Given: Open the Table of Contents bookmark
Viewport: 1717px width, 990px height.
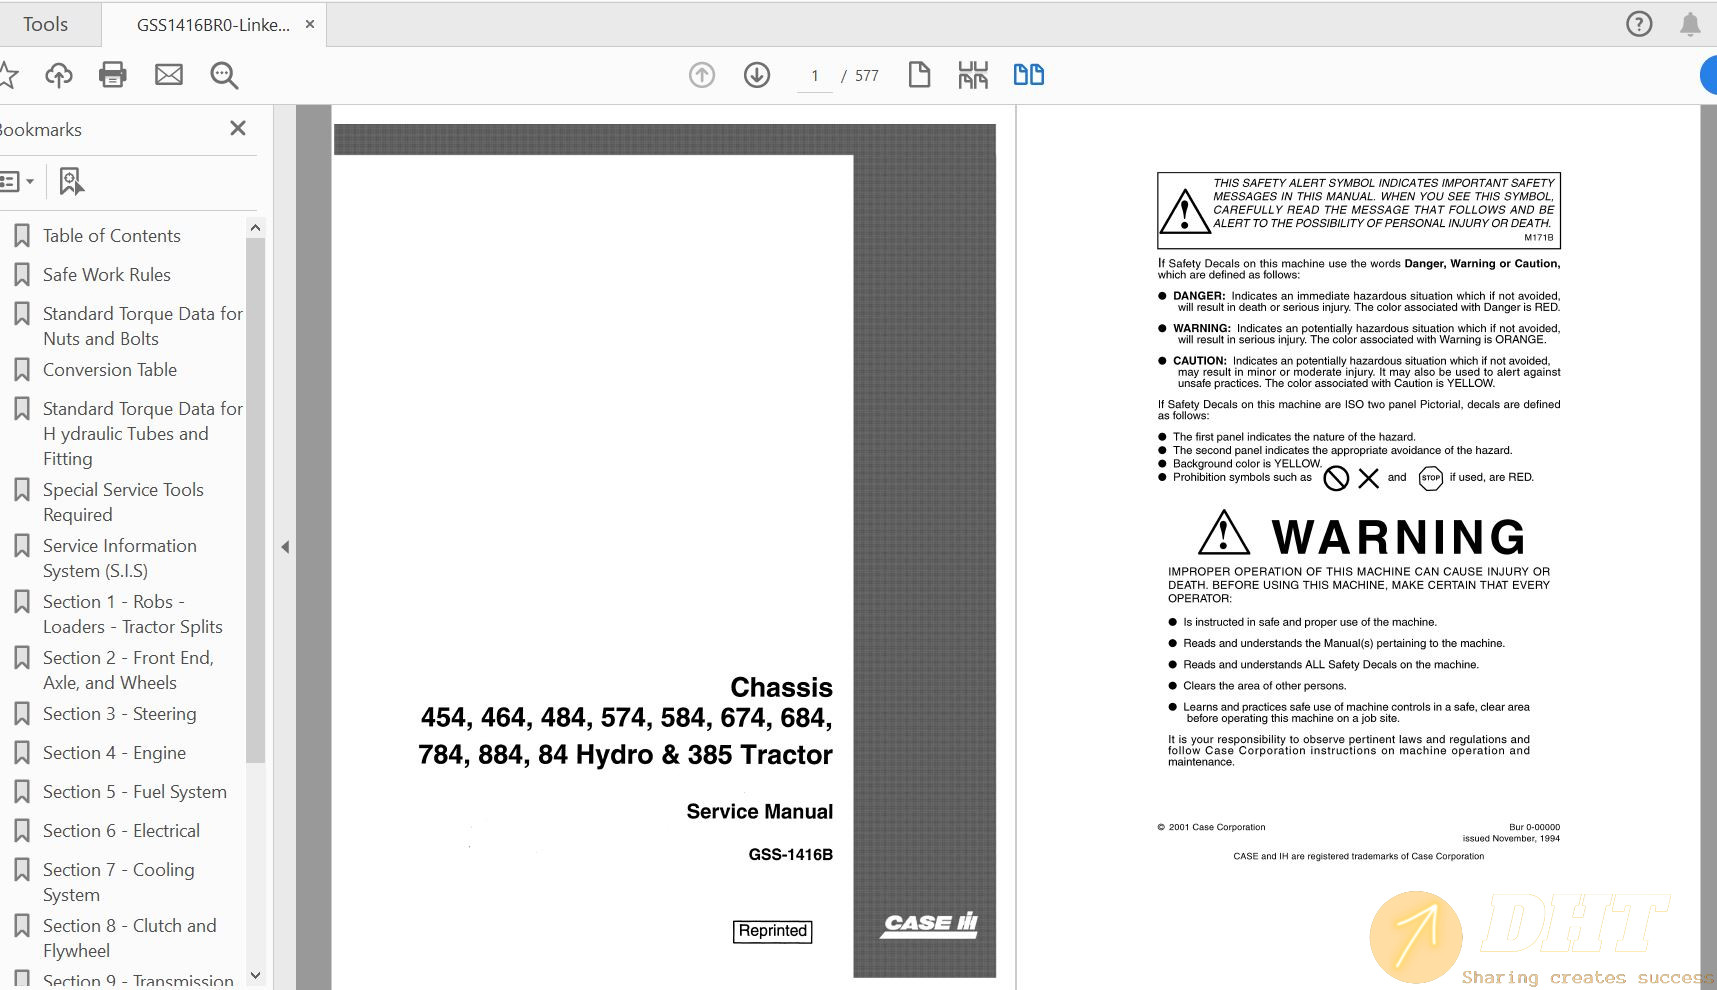Looking at the screenshot, I should (x=111, y=236).
